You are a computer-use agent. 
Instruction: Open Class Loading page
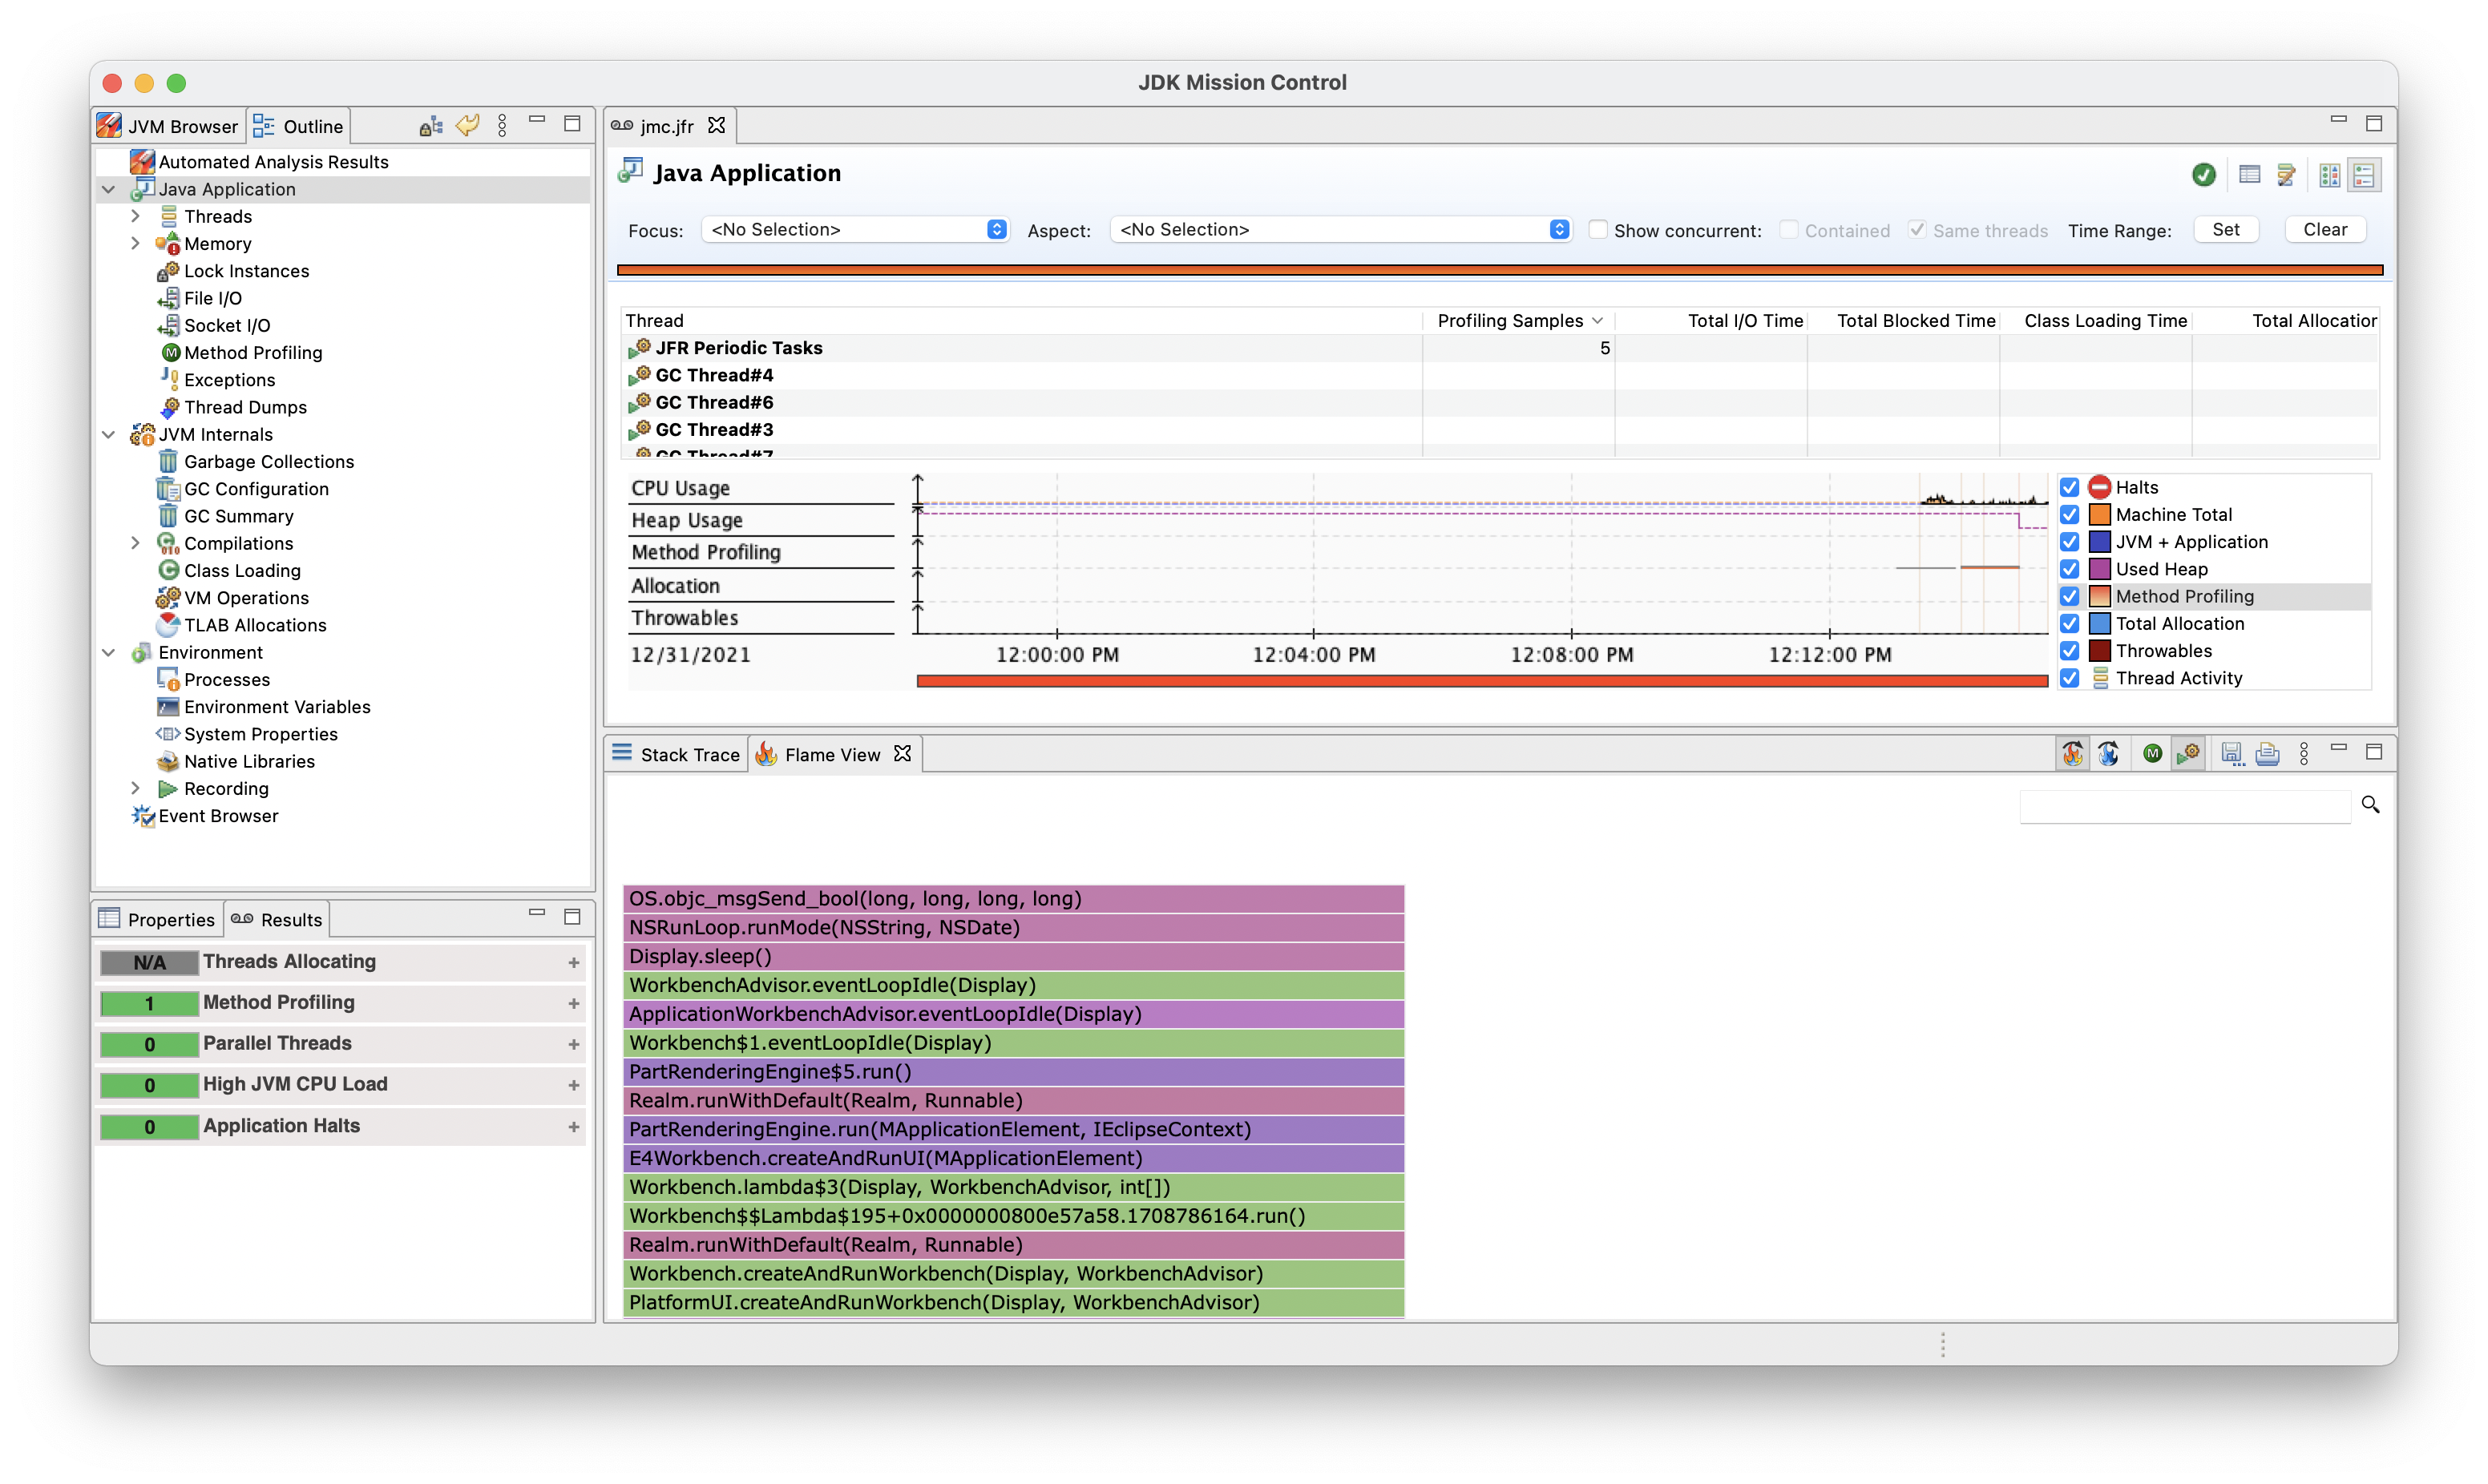pos(241,571)
